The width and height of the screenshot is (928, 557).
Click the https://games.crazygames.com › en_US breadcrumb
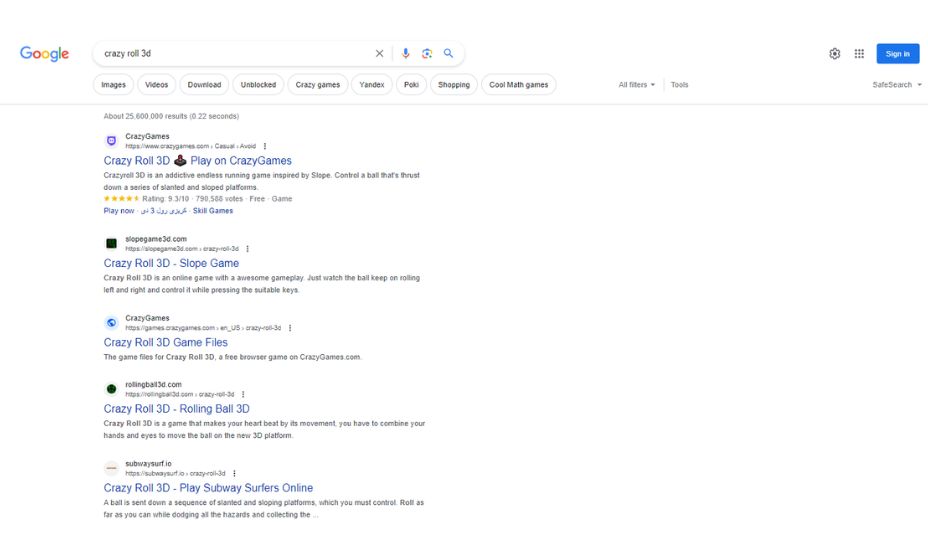click(x=203, y=328)
